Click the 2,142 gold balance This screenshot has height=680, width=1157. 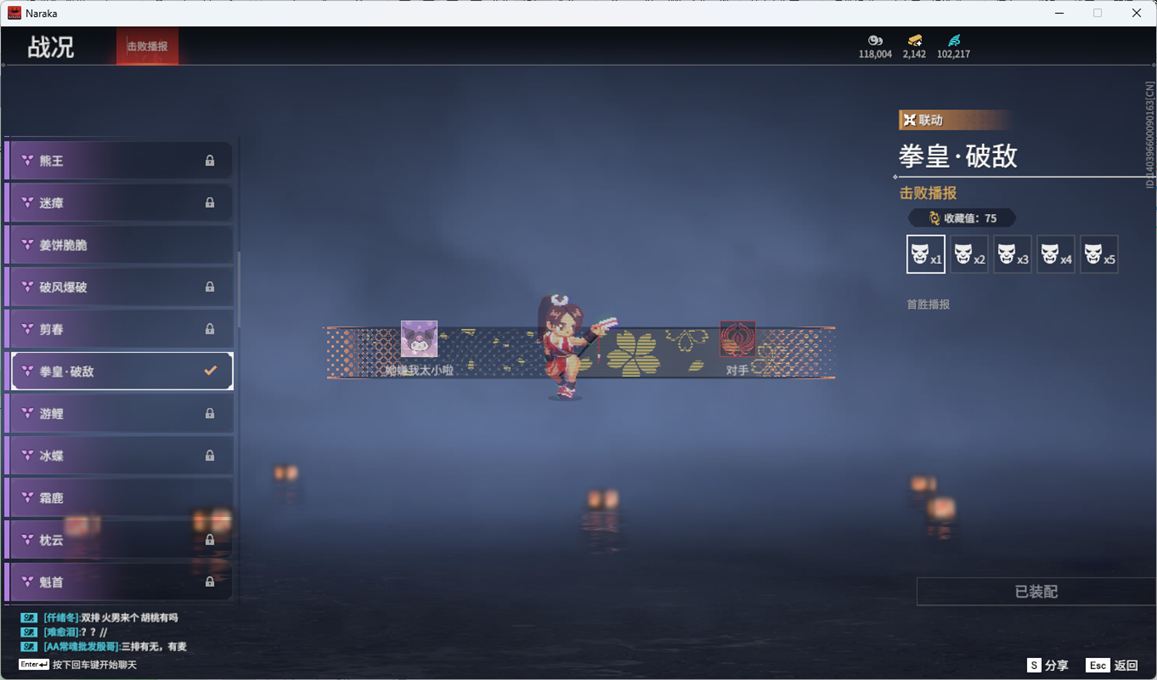[914, 54]
